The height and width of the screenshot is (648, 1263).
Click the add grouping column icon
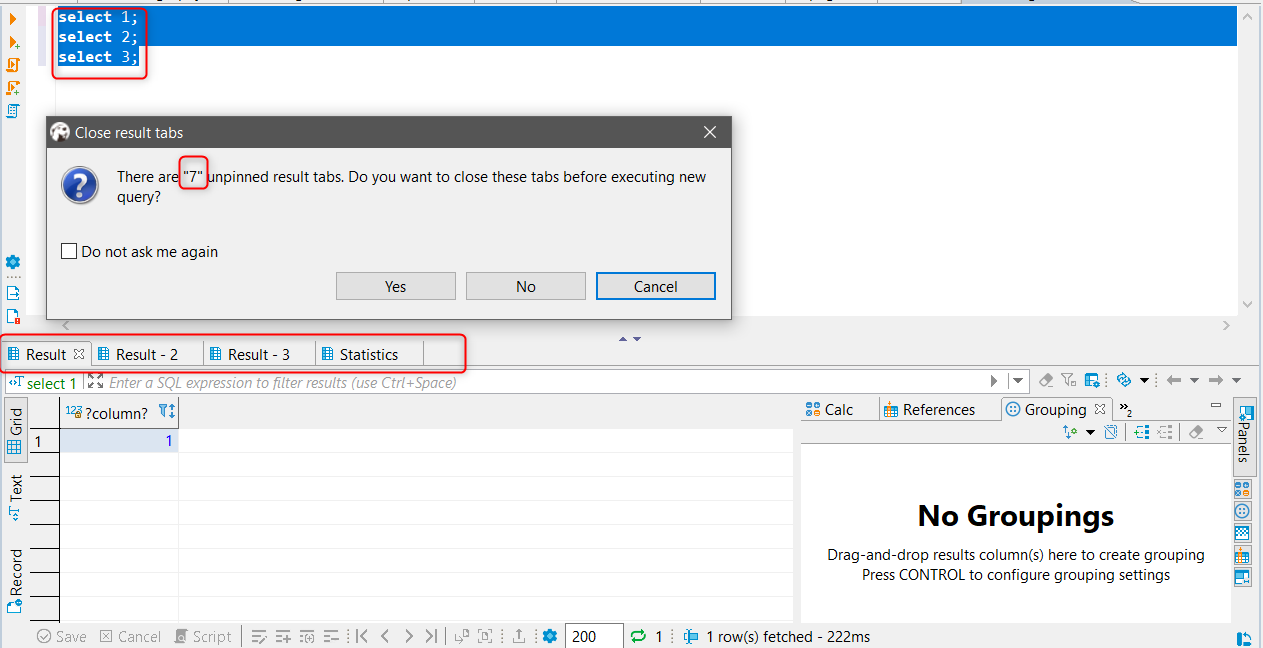(1141, 432)
